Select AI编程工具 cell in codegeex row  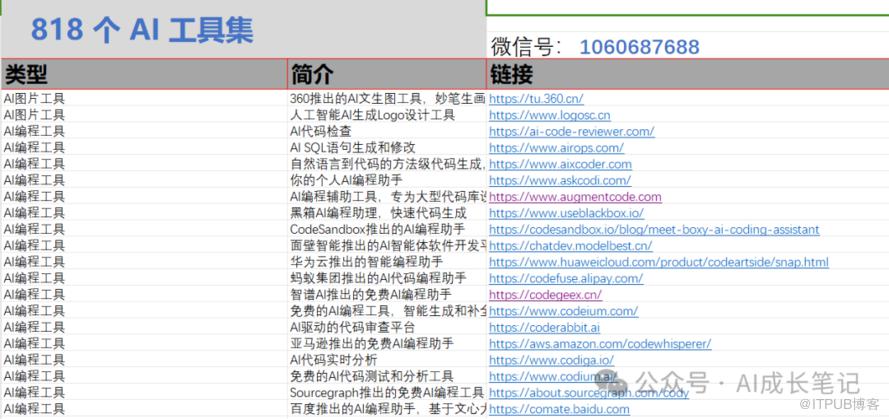tap(144, 295)
